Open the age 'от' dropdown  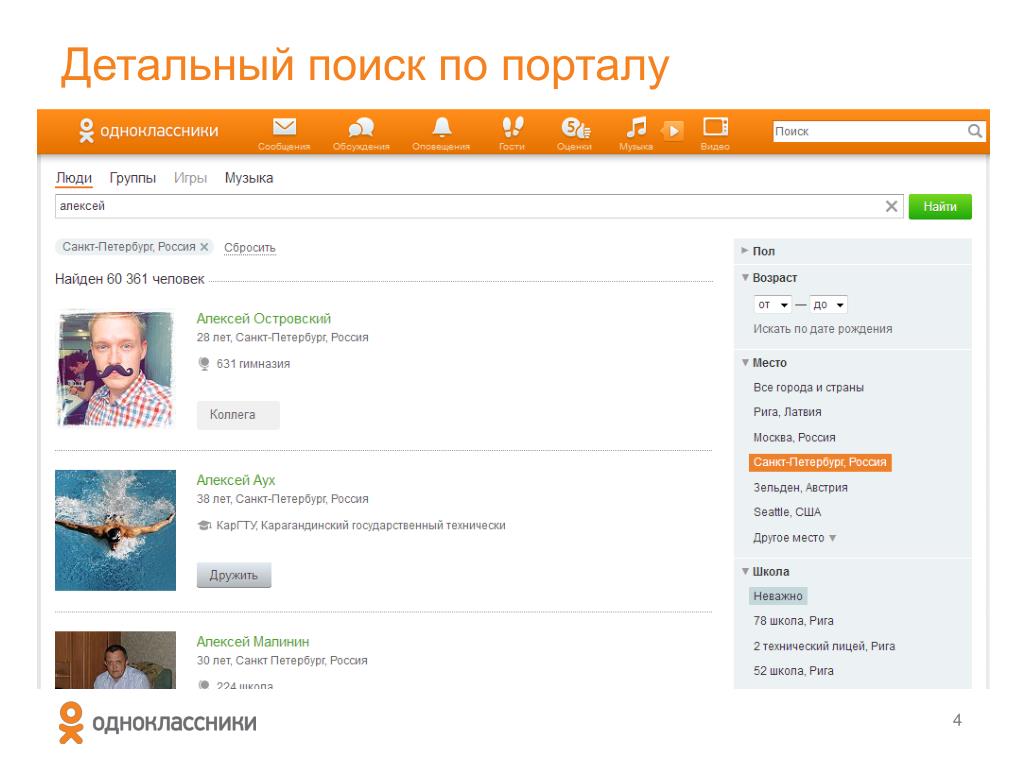pos(773,304)
